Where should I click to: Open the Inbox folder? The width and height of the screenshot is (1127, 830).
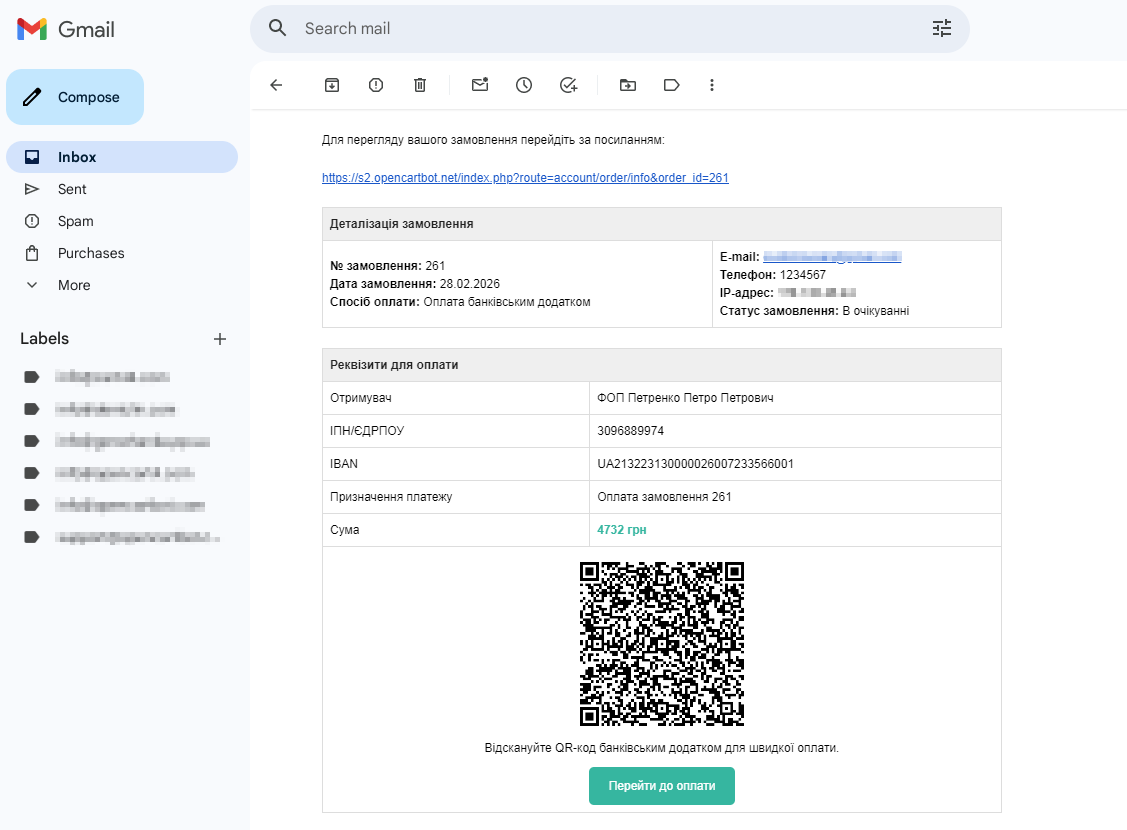pos(77,157)
